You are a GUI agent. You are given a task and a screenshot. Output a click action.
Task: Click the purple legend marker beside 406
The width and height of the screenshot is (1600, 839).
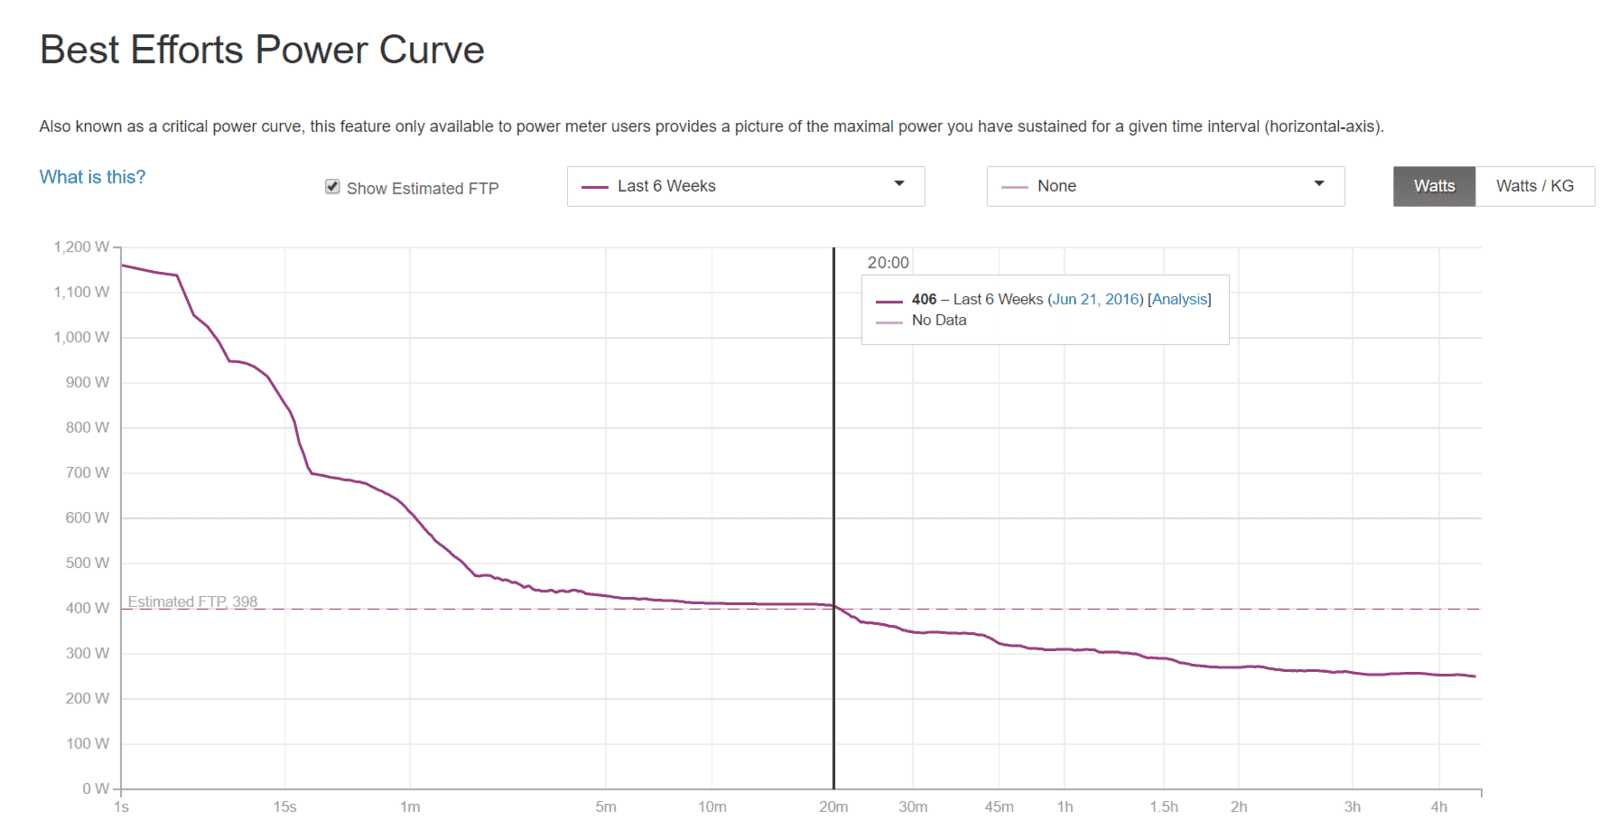point(889,301)
